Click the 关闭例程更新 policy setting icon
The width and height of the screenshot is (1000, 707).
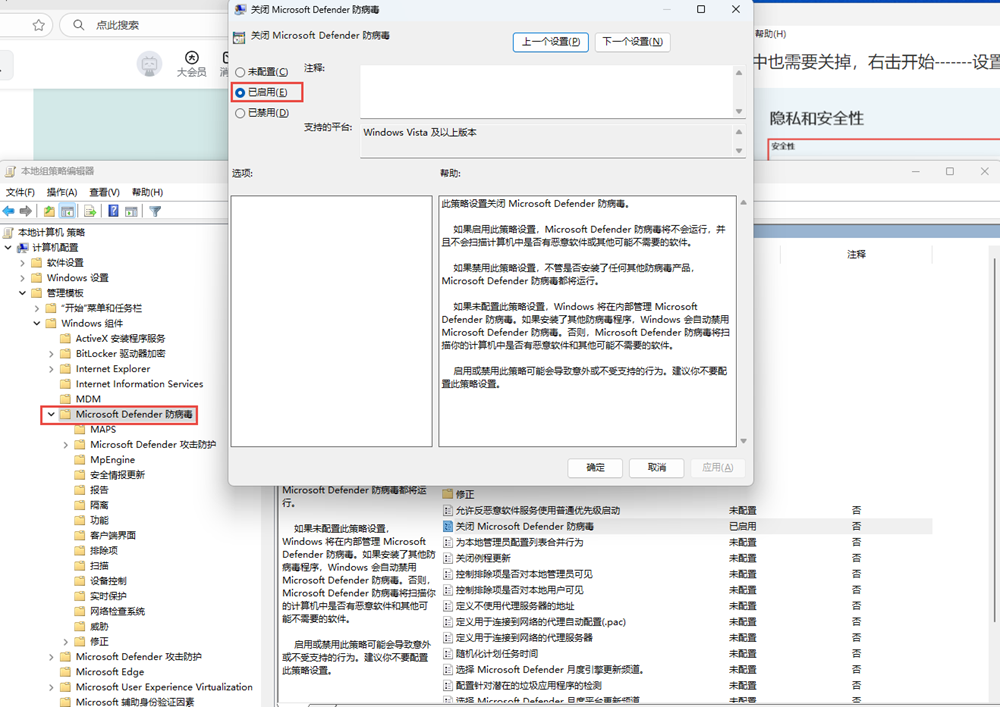[448, 558]
